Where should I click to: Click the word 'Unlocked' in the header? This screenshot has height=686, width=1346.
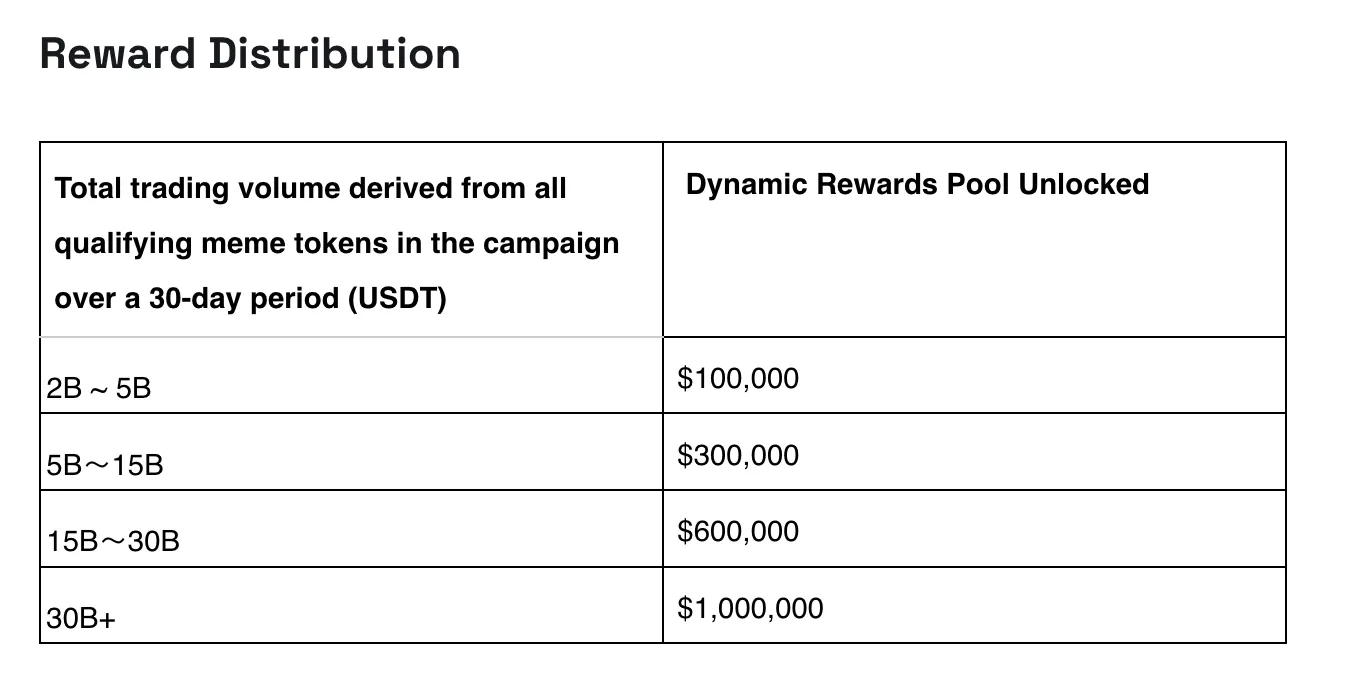point(1084,184)
